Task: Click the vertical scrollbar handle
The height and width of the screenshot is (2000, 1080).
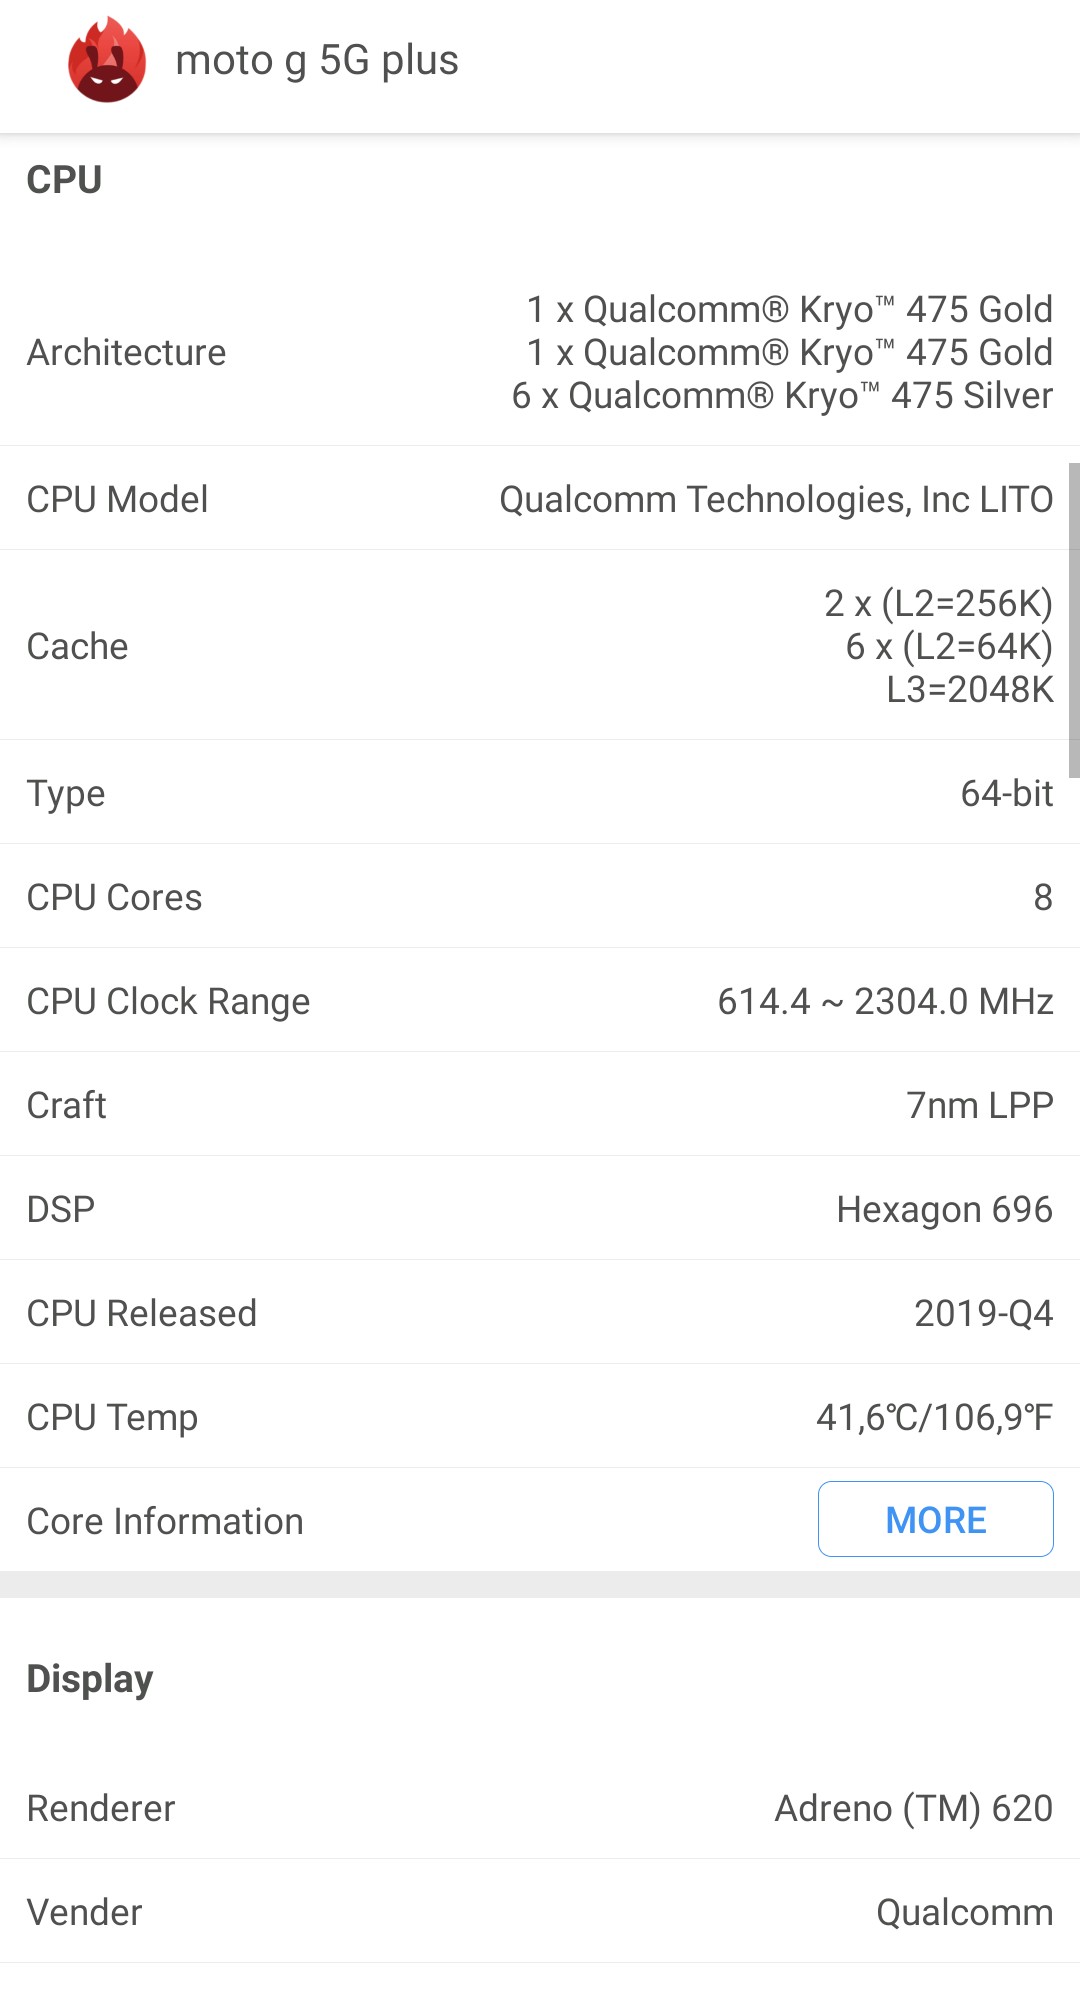Action: pos(1074,620)
